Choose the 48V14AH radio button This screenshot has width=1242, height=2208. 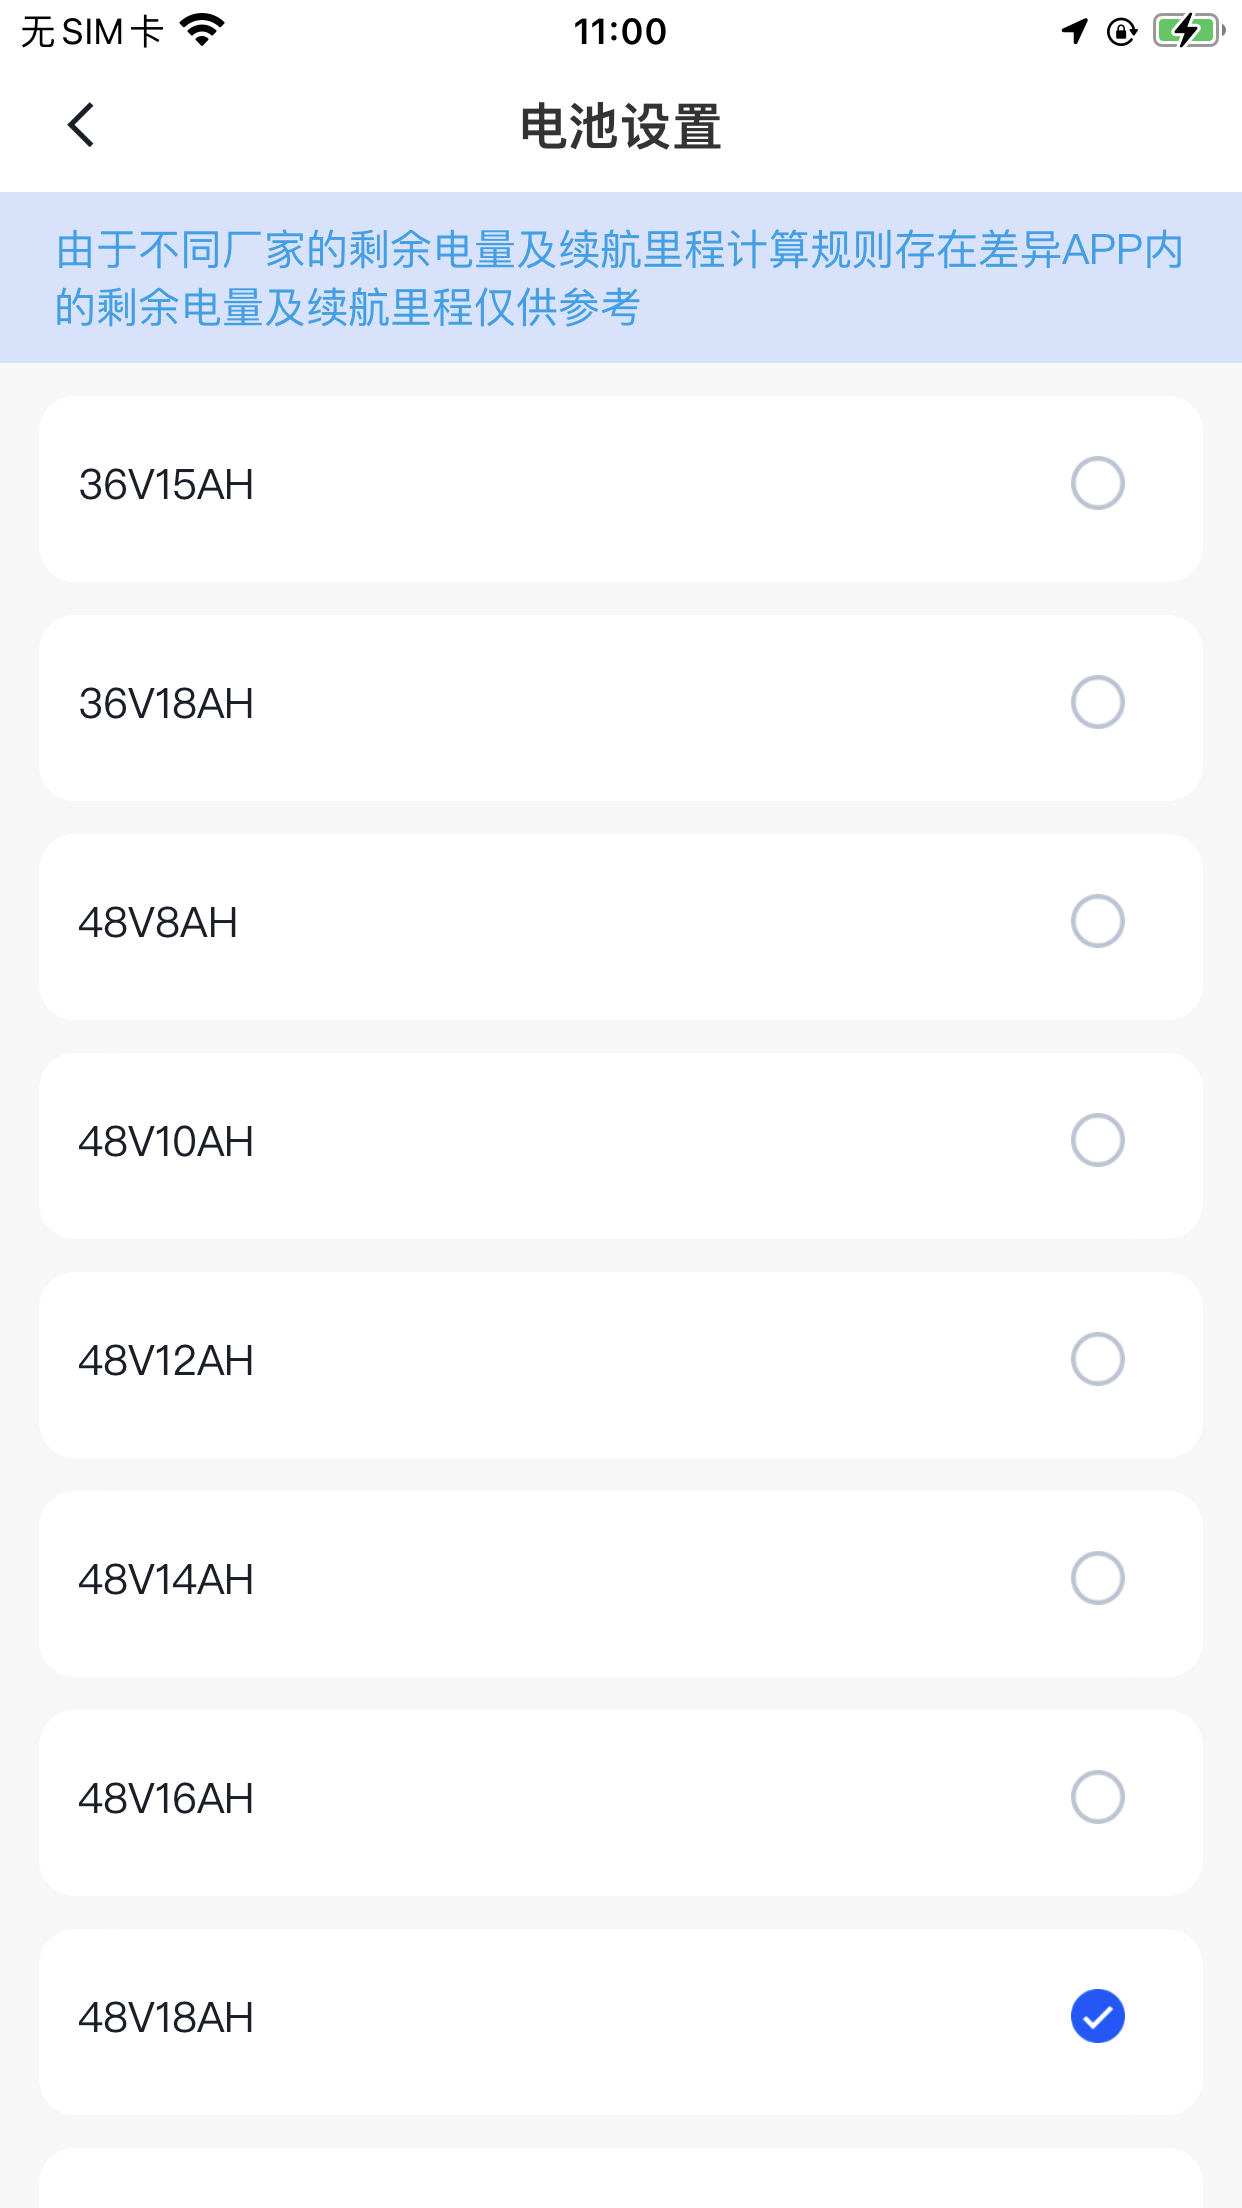1097,1578
